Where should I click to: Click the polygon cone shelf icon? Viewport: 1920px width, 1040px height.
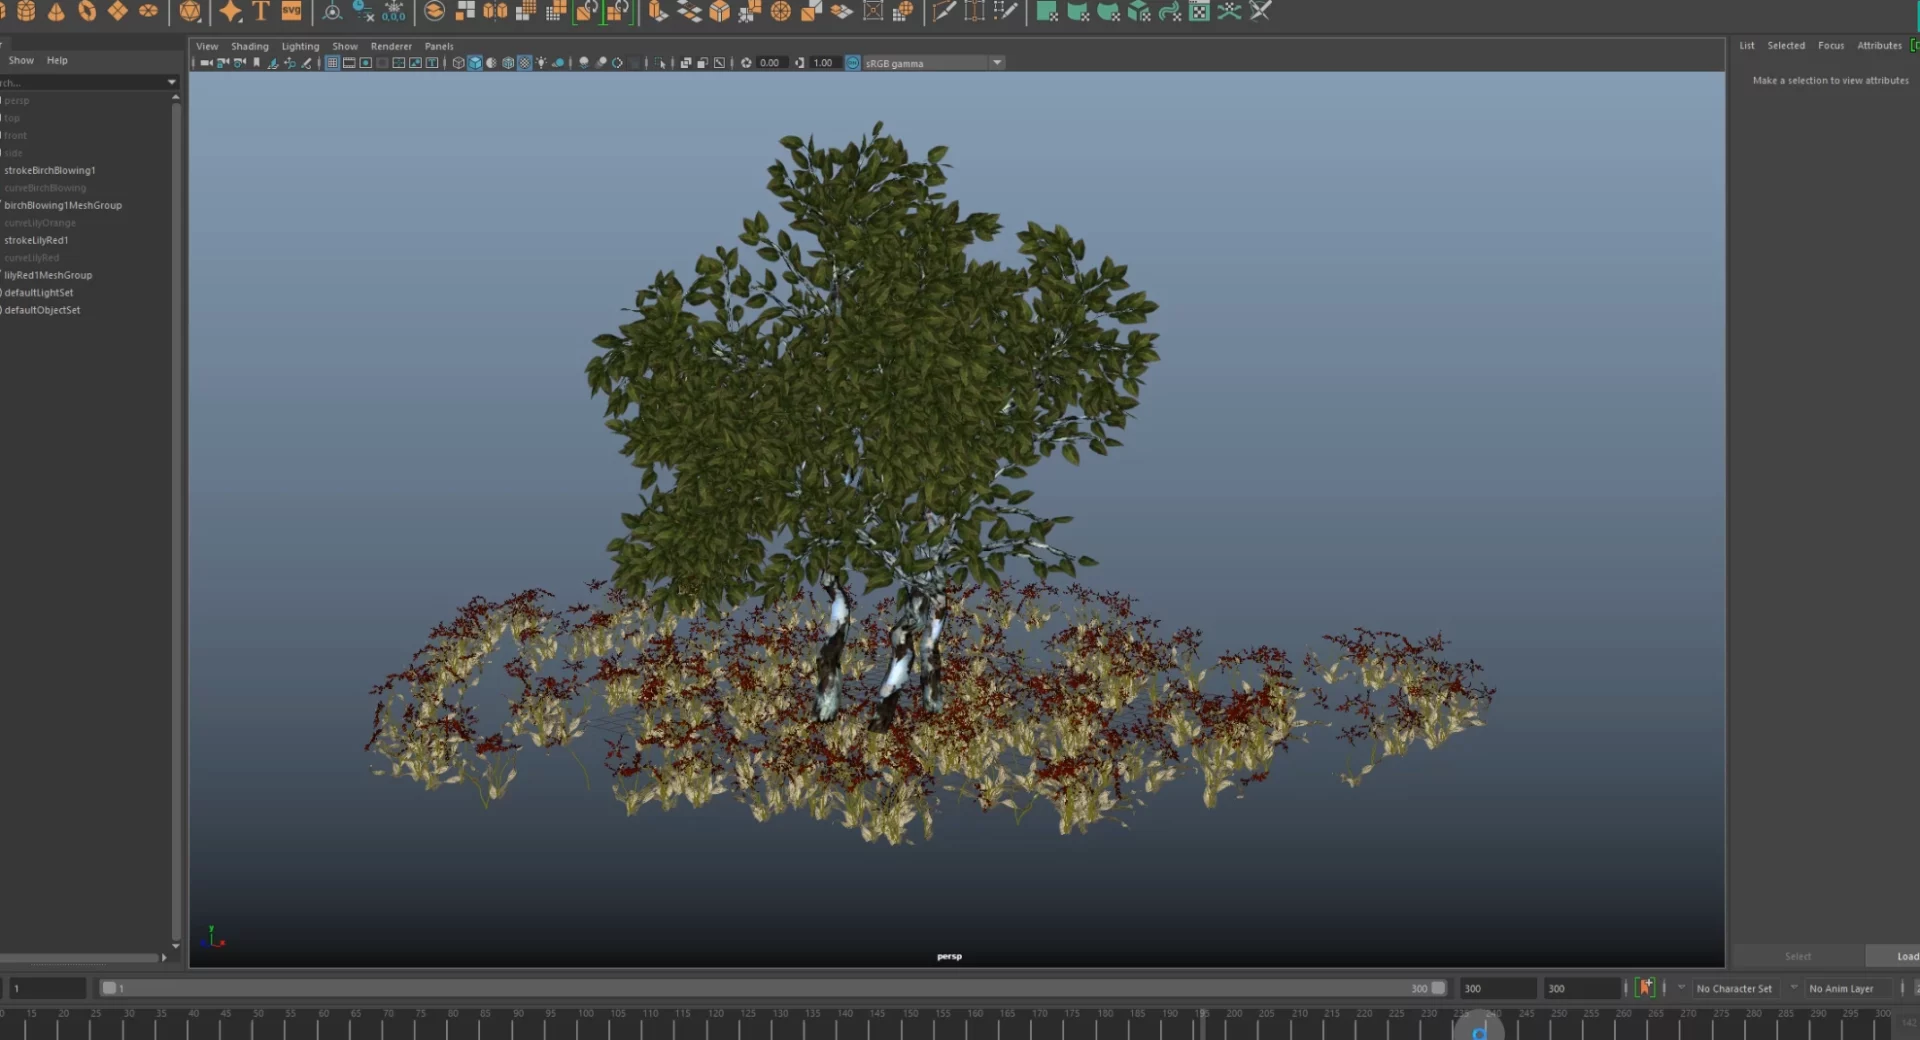(x=57, y=11)
